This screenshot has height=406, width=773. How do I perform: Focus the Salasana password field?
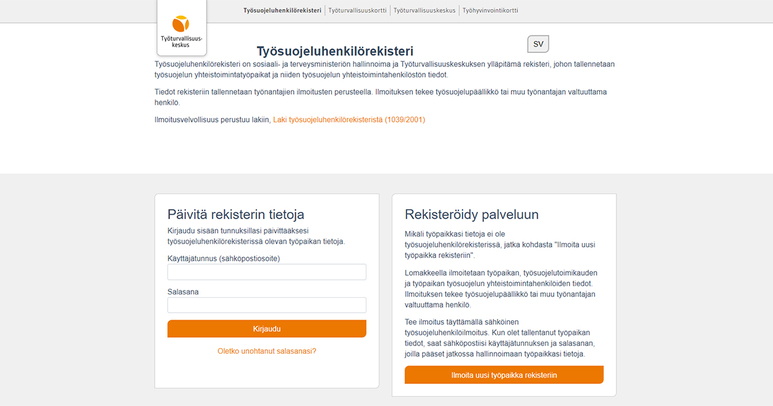[x=267, y=305]
